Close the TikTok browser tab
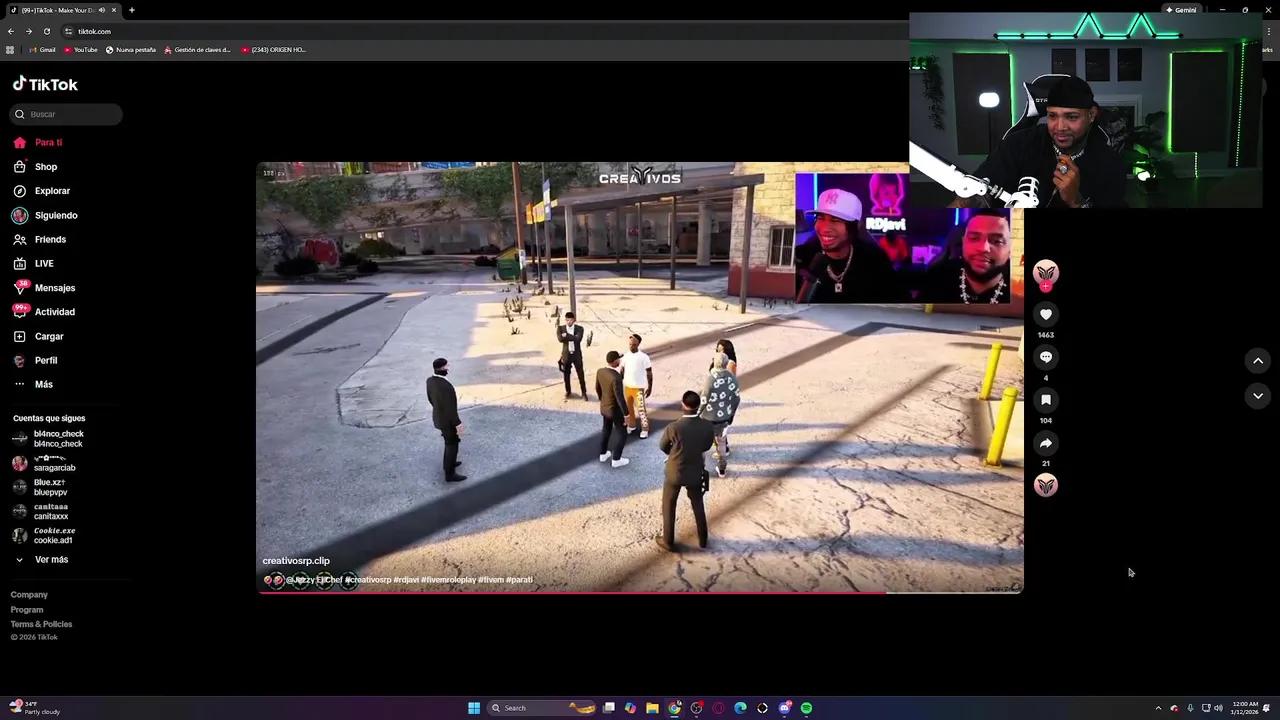 pos(114,10)
